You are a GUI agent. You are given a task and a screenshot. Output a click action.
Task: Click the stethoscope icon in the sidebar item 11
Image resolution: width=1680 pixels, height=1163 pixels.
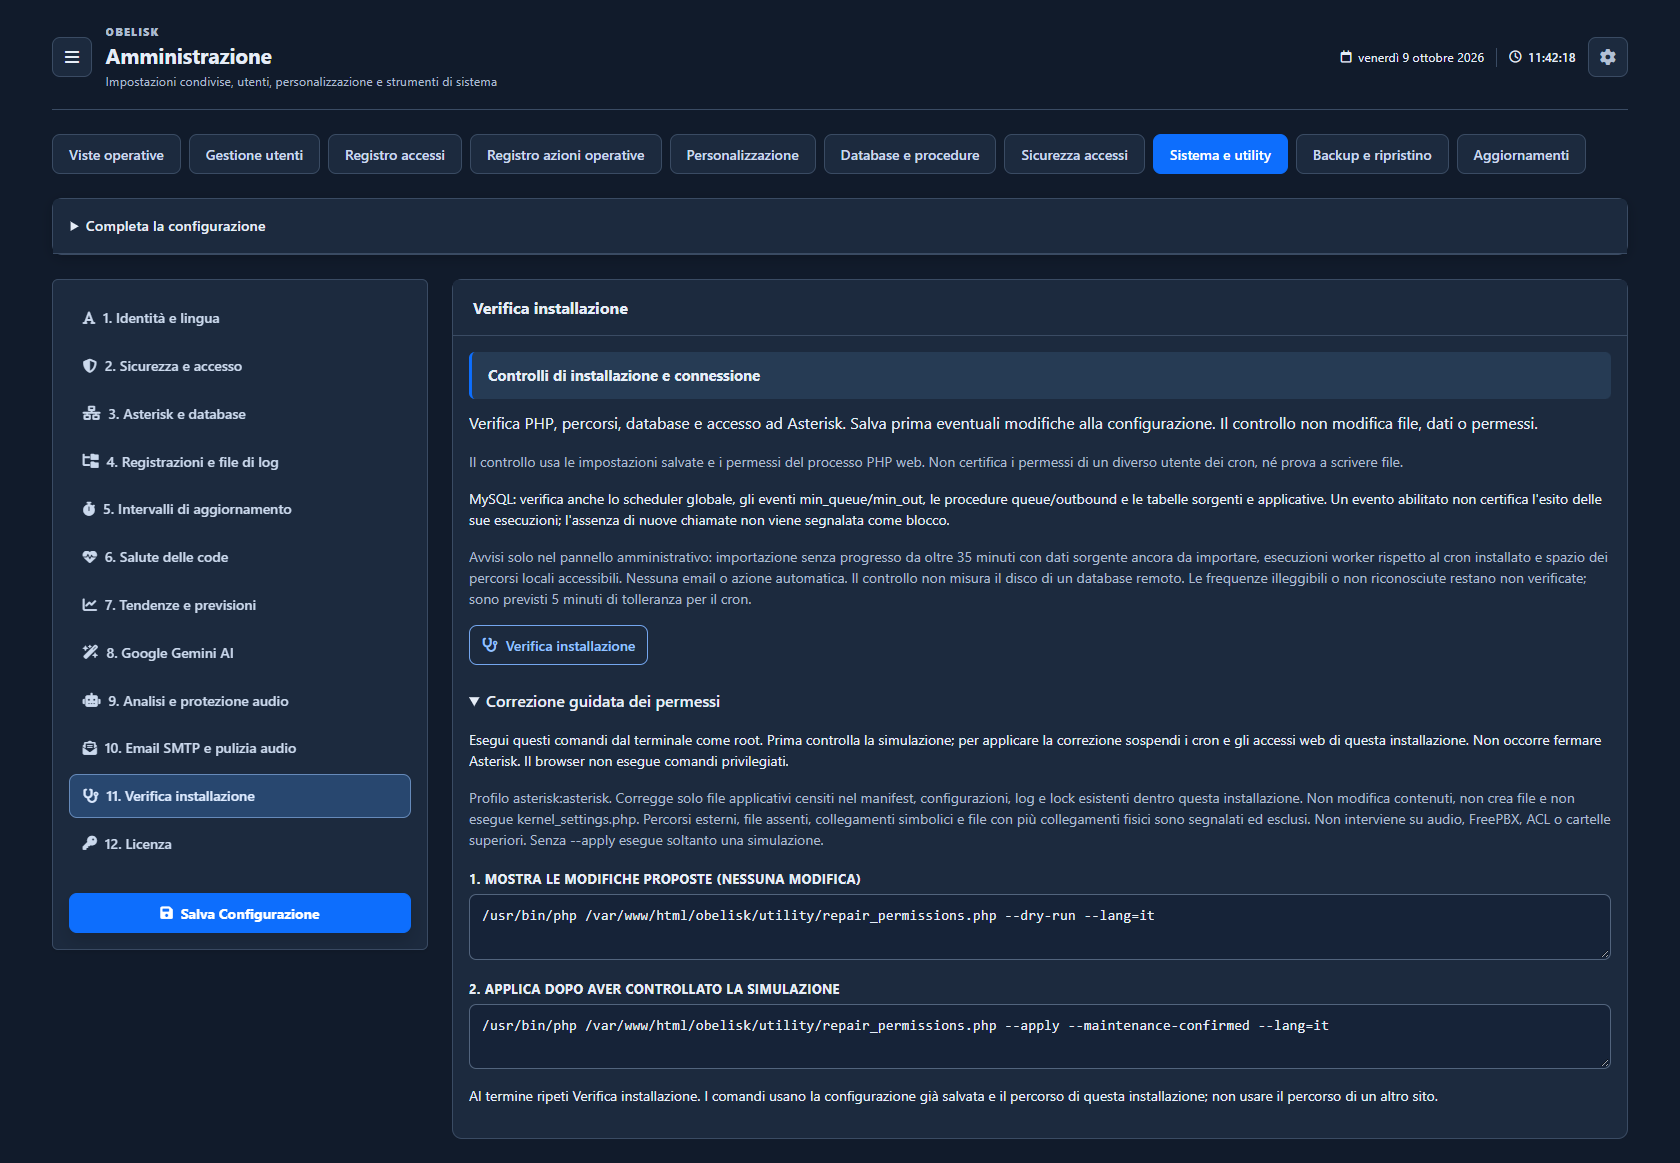[x=91, y=796]
